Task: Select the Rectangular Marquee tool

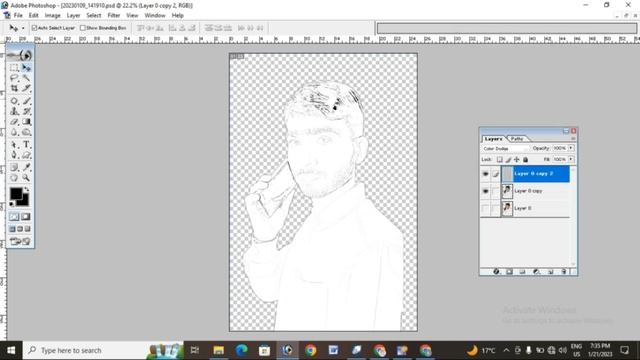Action: (14, 67)
